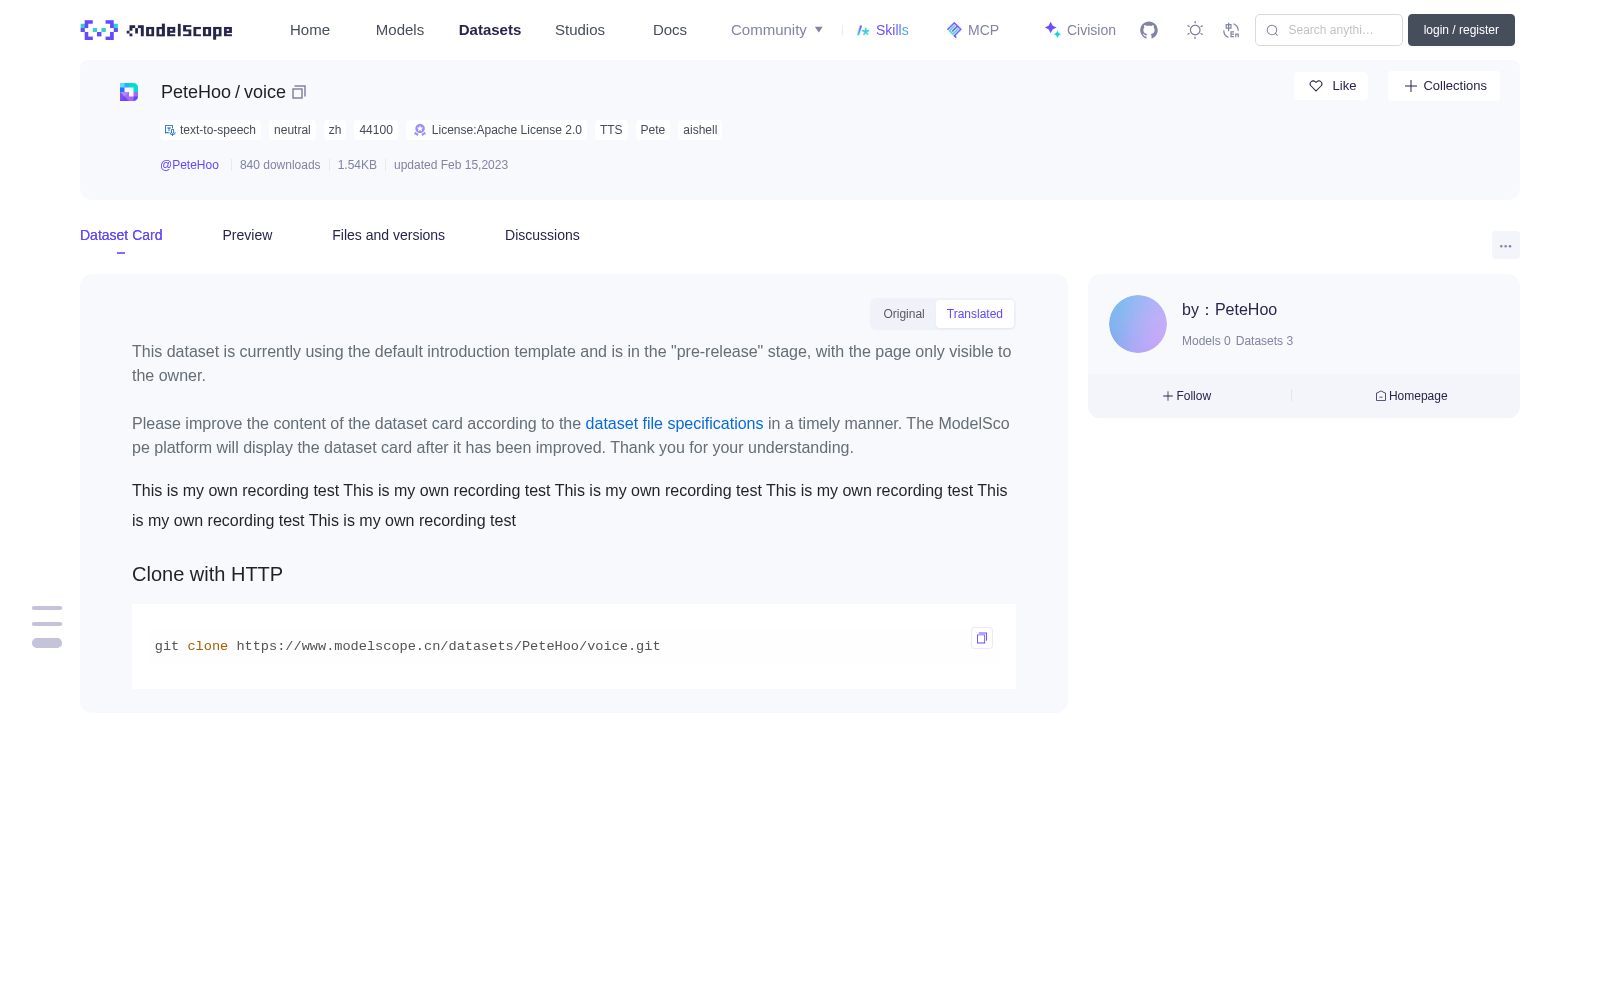This screenshot has height=1000, width=1600.
Task: Click the PeteHoo owner name in title
Action: tap(196, 92)
